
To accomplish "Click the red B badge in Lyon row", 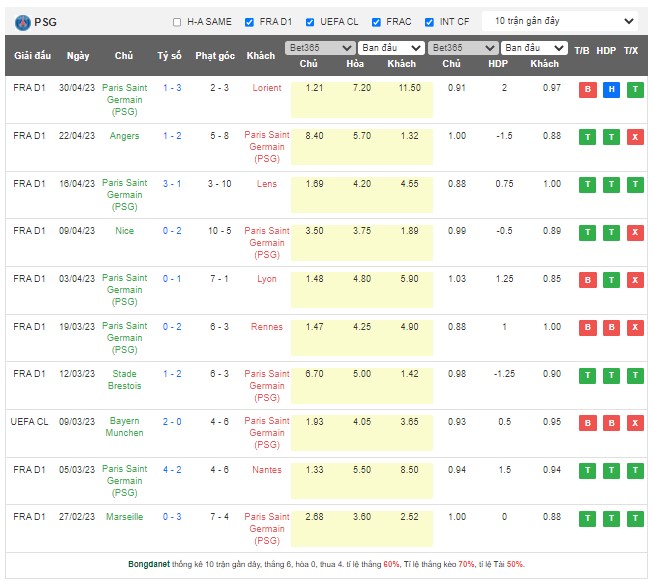I will (585, 280).
